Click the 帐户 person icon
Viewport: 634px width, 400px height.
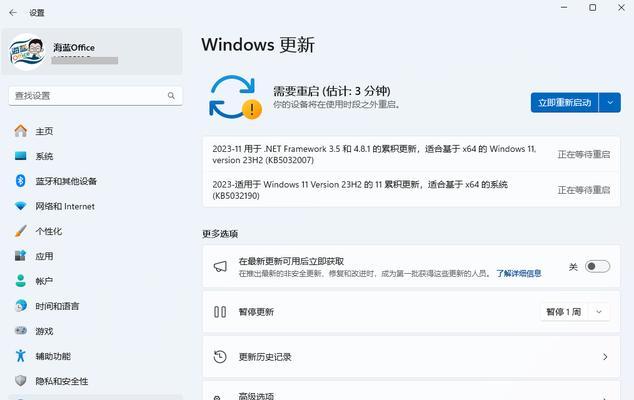(21, 281)
